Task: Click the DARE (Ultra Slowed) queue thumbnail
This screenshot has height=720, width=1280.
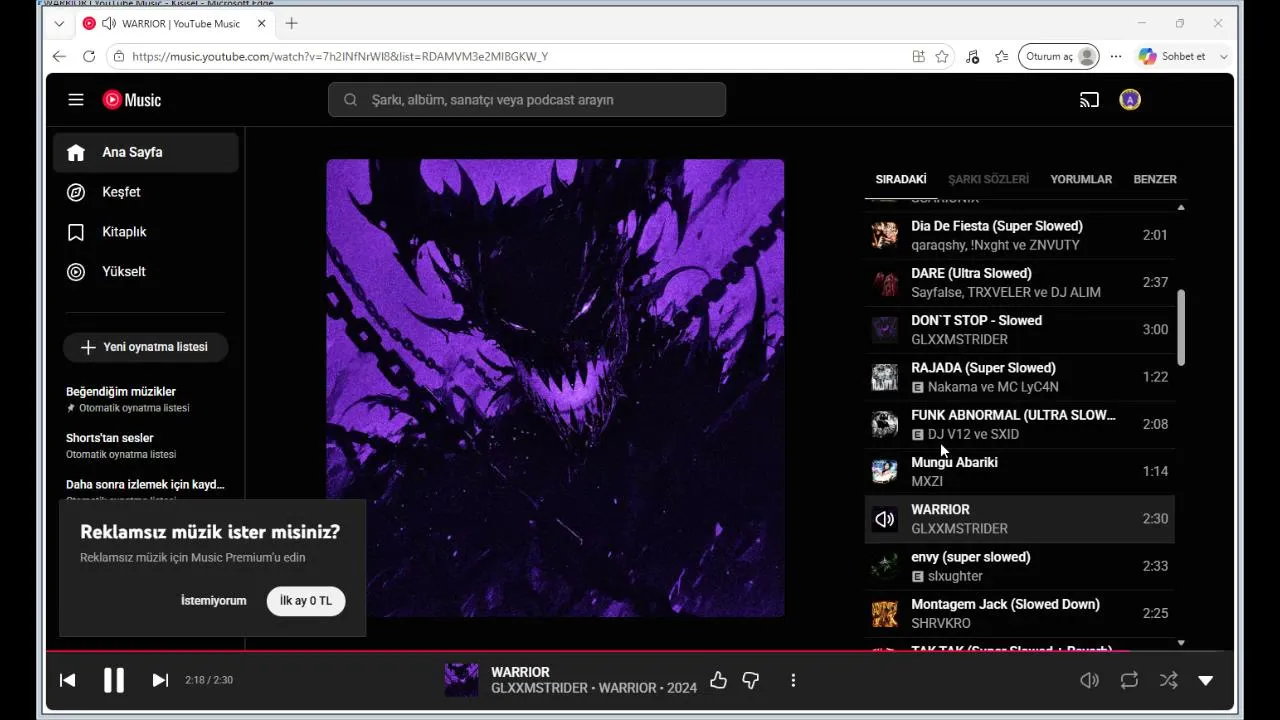Action: pos(884,282)
